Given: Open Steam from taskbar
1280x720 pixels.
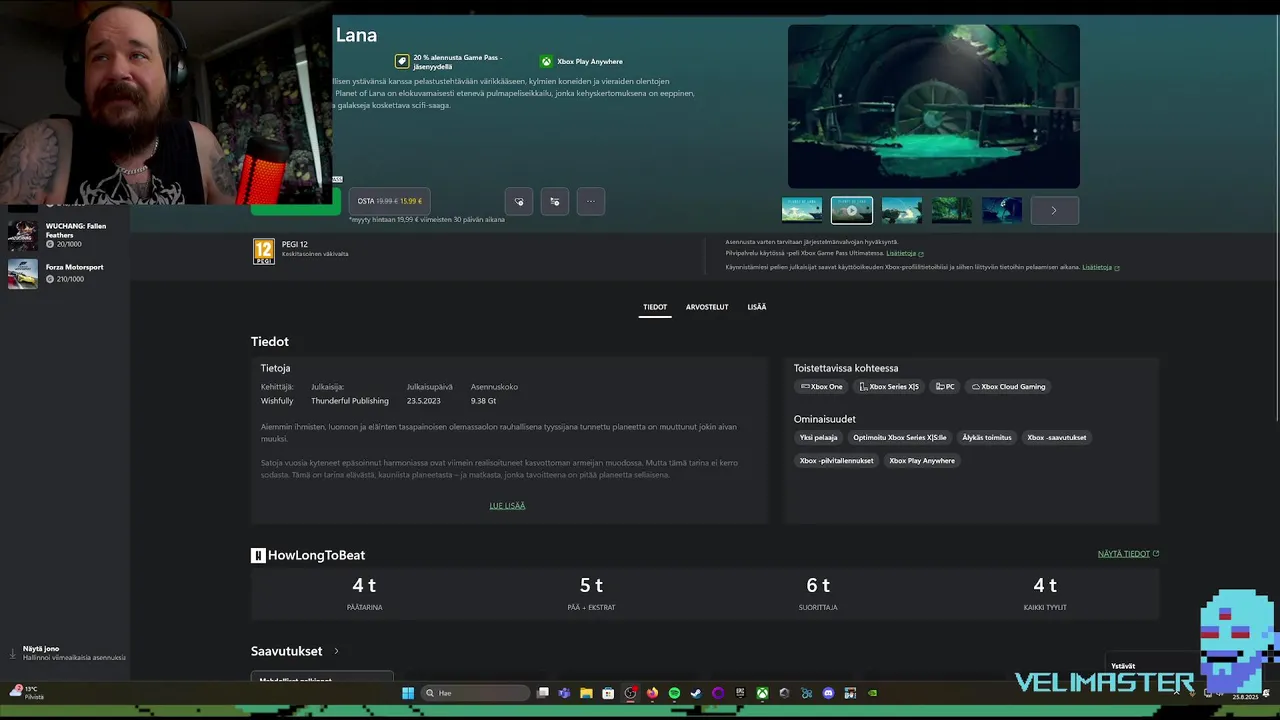Looking at the screenshot, I should point(696,693).
